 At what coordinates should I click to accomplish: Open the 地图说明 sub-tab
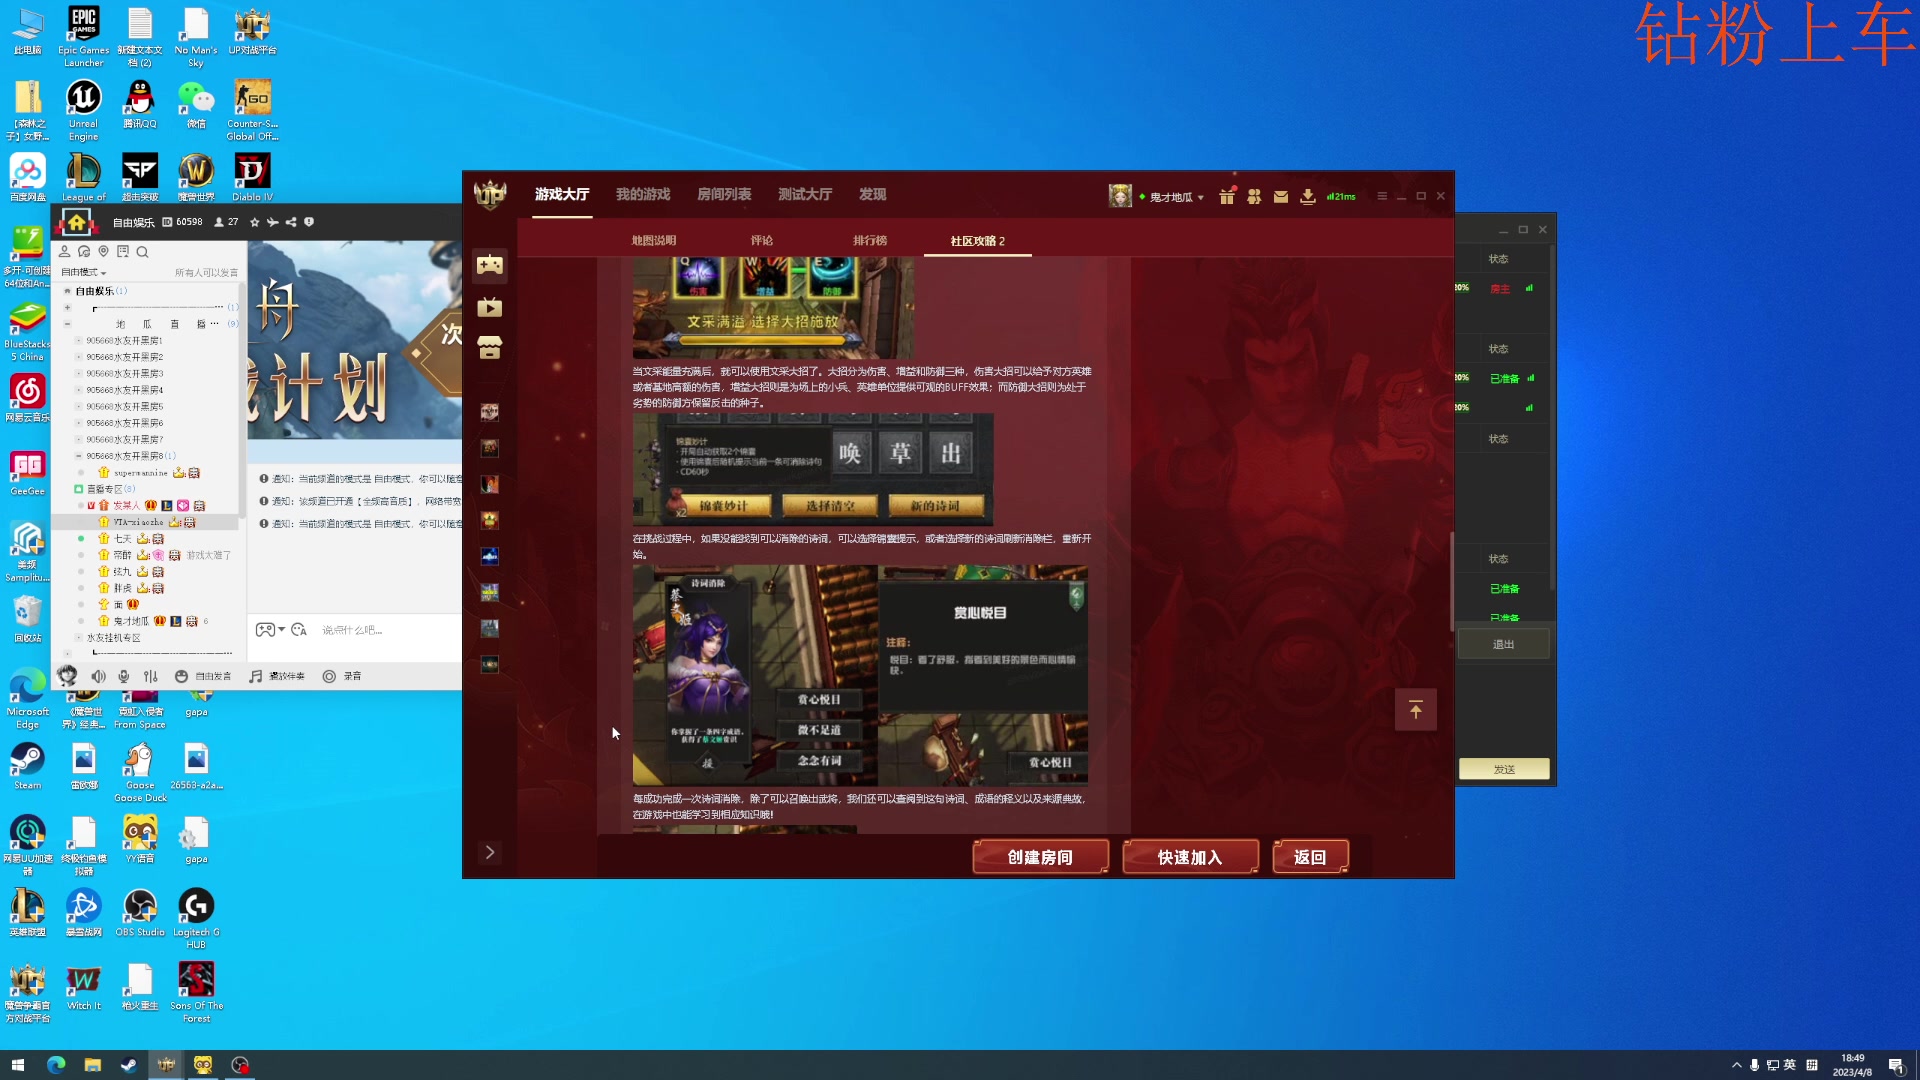point(654,241)
